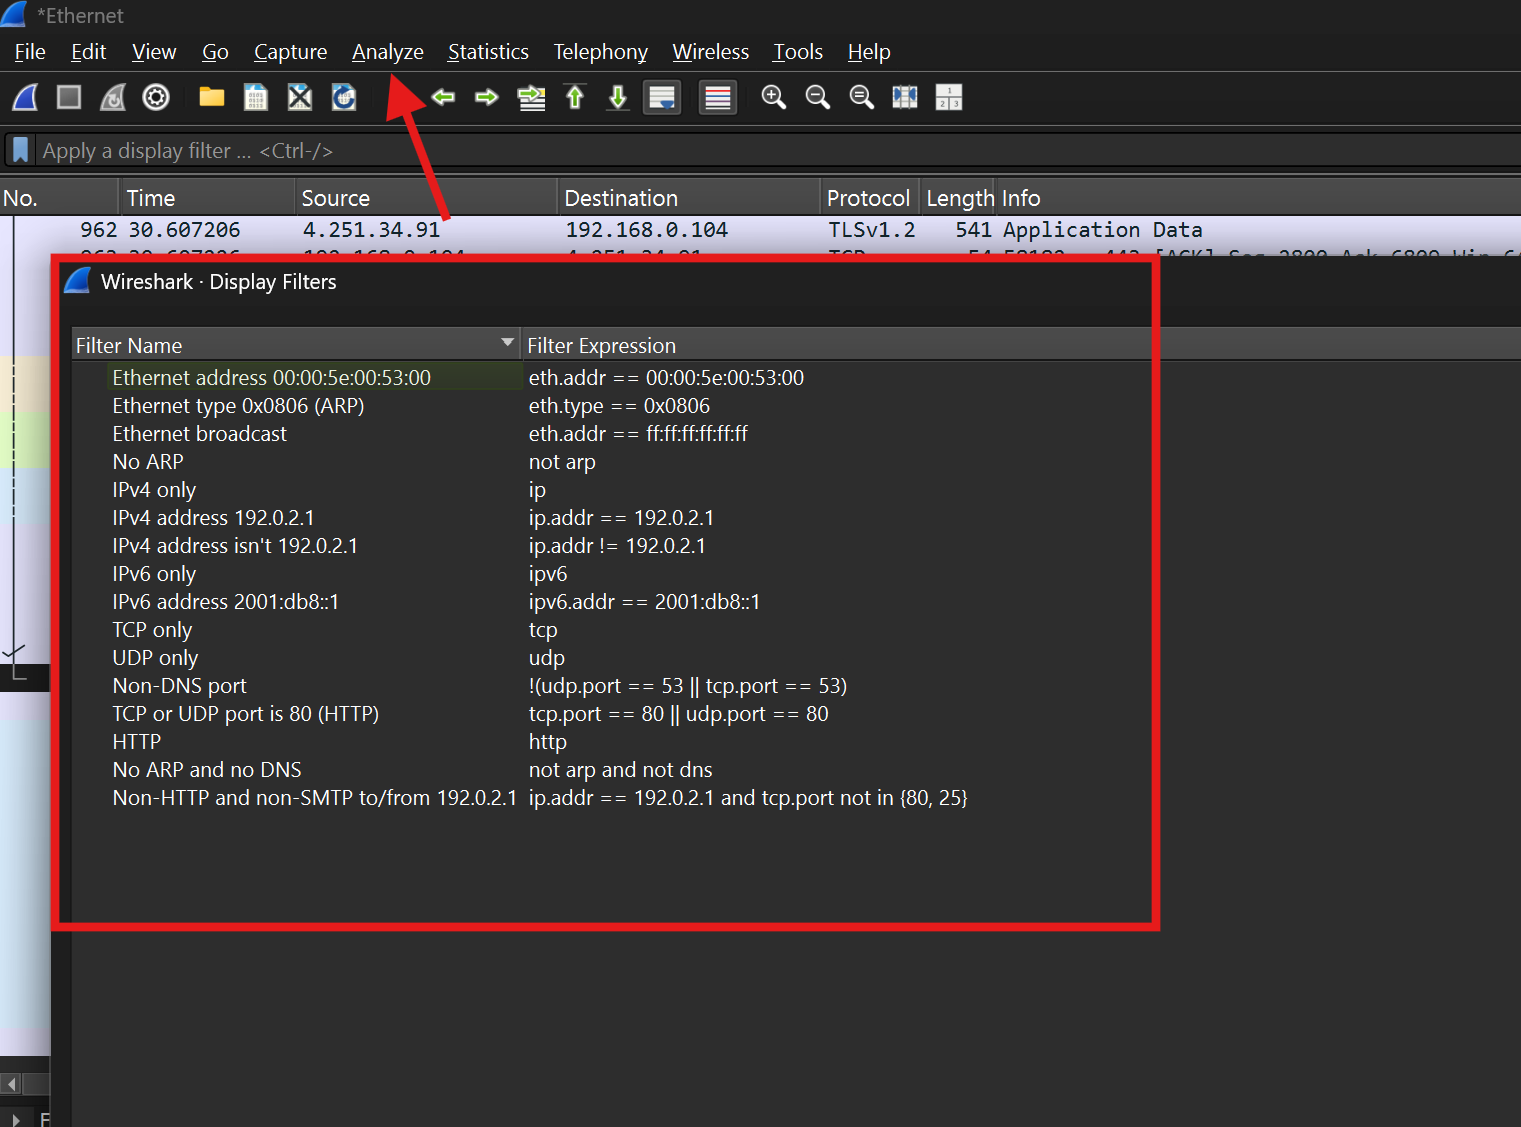Select TCP or UDP port is 80 filter

(x=245, y=714)
